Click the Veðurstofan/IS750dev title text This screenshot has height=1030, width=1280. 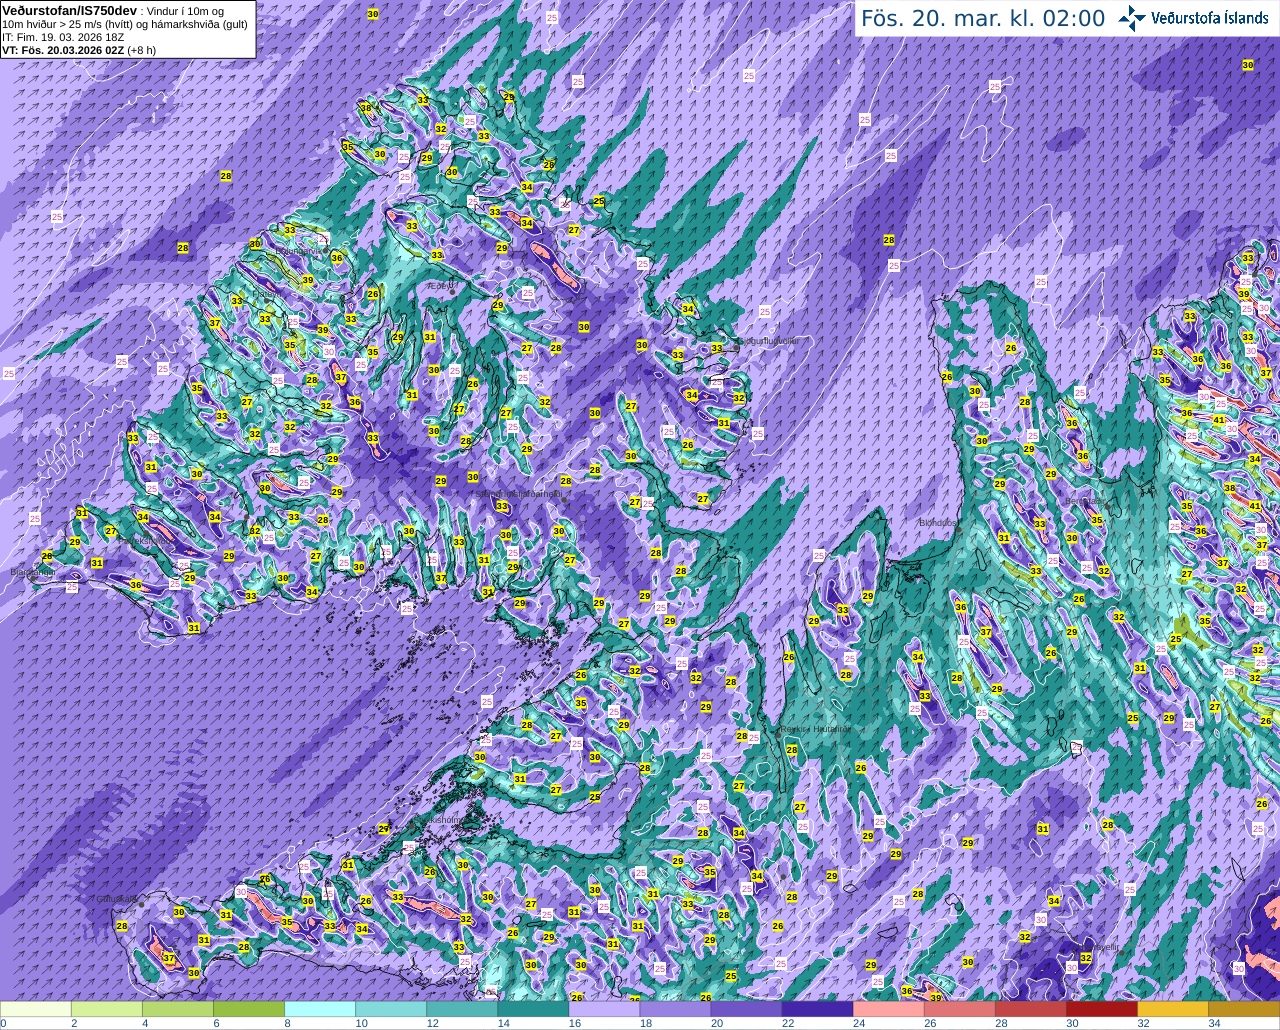[70, 9]
